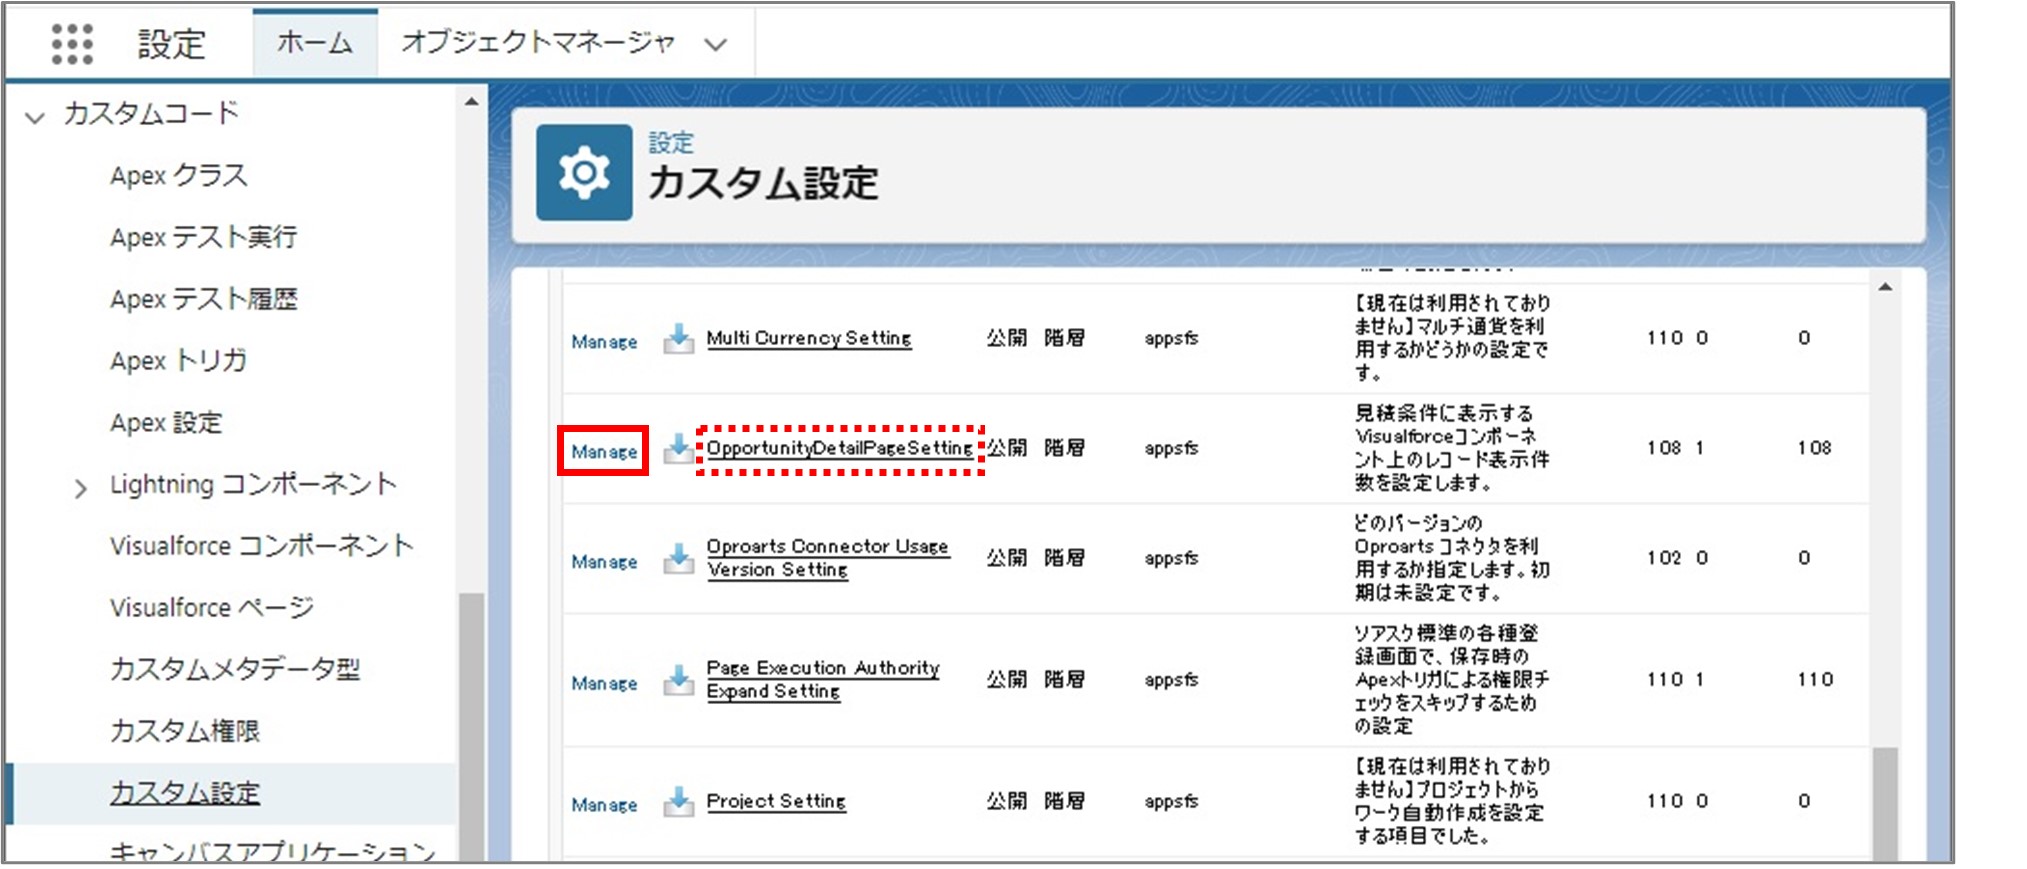Click download icon for Oproarts Connector Usage

click(678, 559)
